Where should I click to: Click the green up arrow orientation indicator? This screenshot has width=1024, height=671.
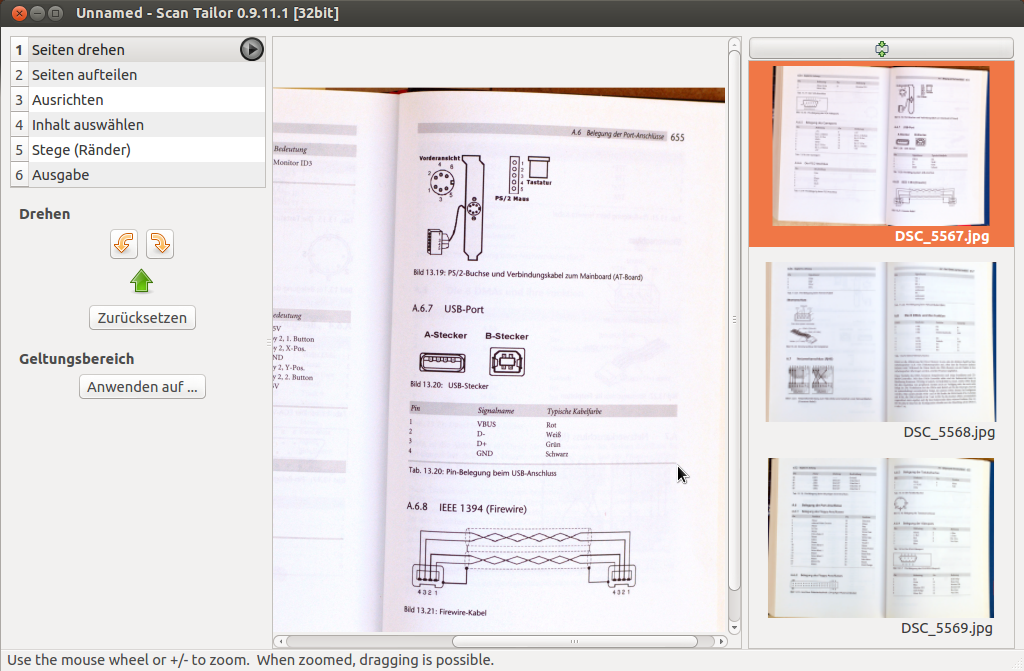coord(142,280)
